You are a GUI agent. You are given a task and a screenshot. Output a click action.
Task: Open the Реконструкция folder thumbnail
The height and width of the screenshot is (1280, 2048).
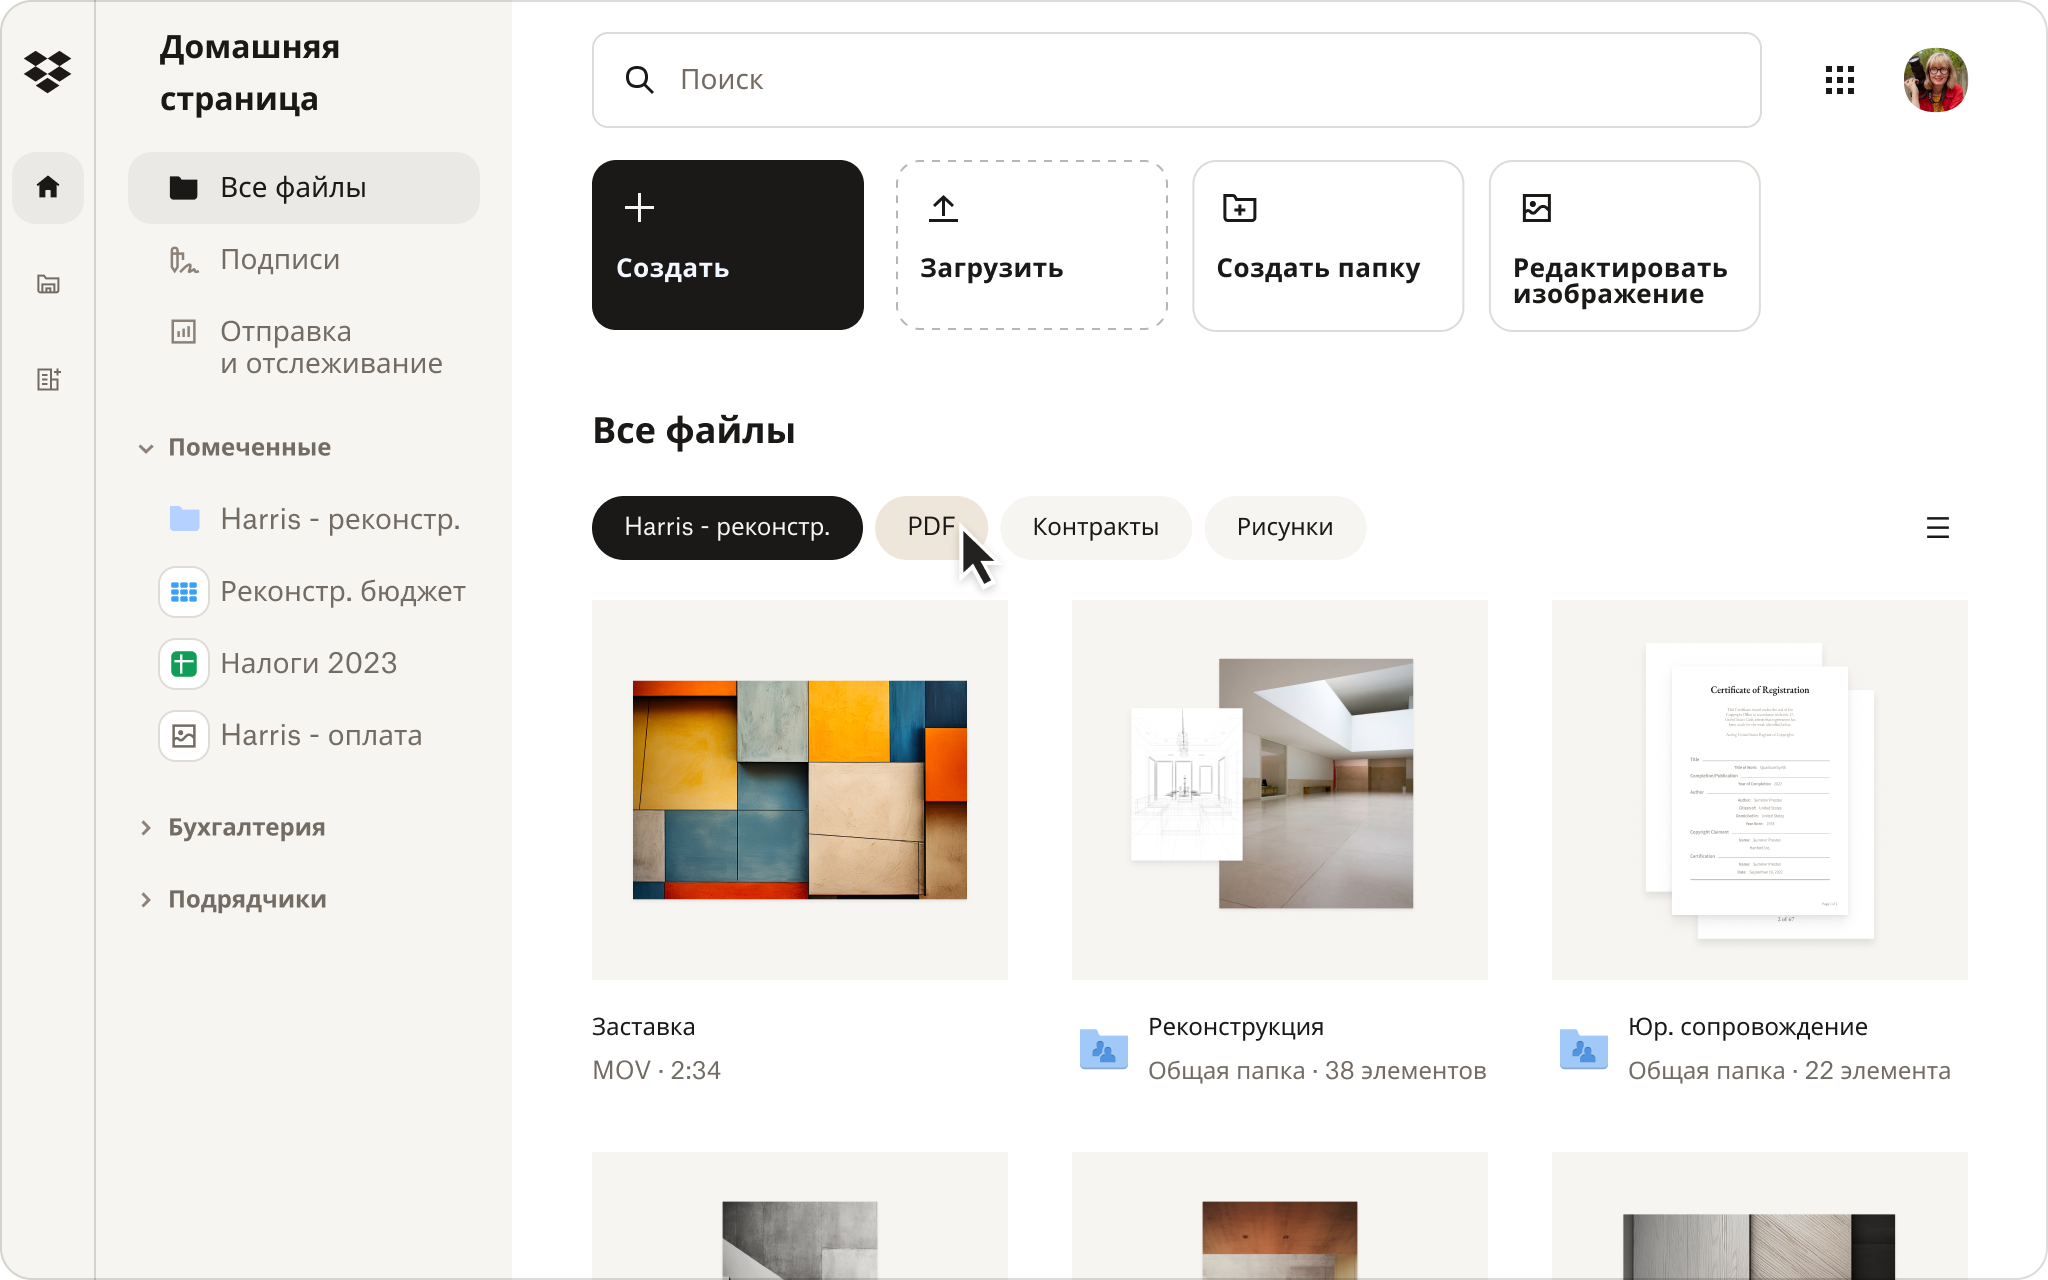click(x=1280, y=790)
